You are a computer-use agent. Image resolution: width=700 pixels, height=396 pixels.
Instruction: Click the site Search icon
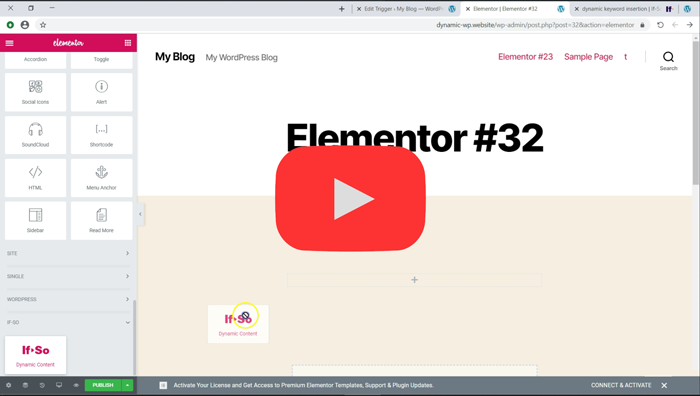click(668, 61)
